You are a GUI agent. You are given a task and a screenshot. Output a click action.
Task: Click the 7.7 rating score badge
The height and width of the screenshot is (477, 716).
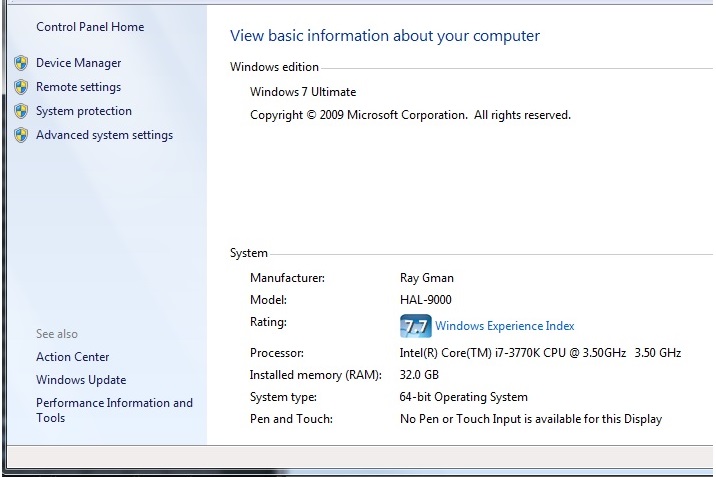point(415,326)
